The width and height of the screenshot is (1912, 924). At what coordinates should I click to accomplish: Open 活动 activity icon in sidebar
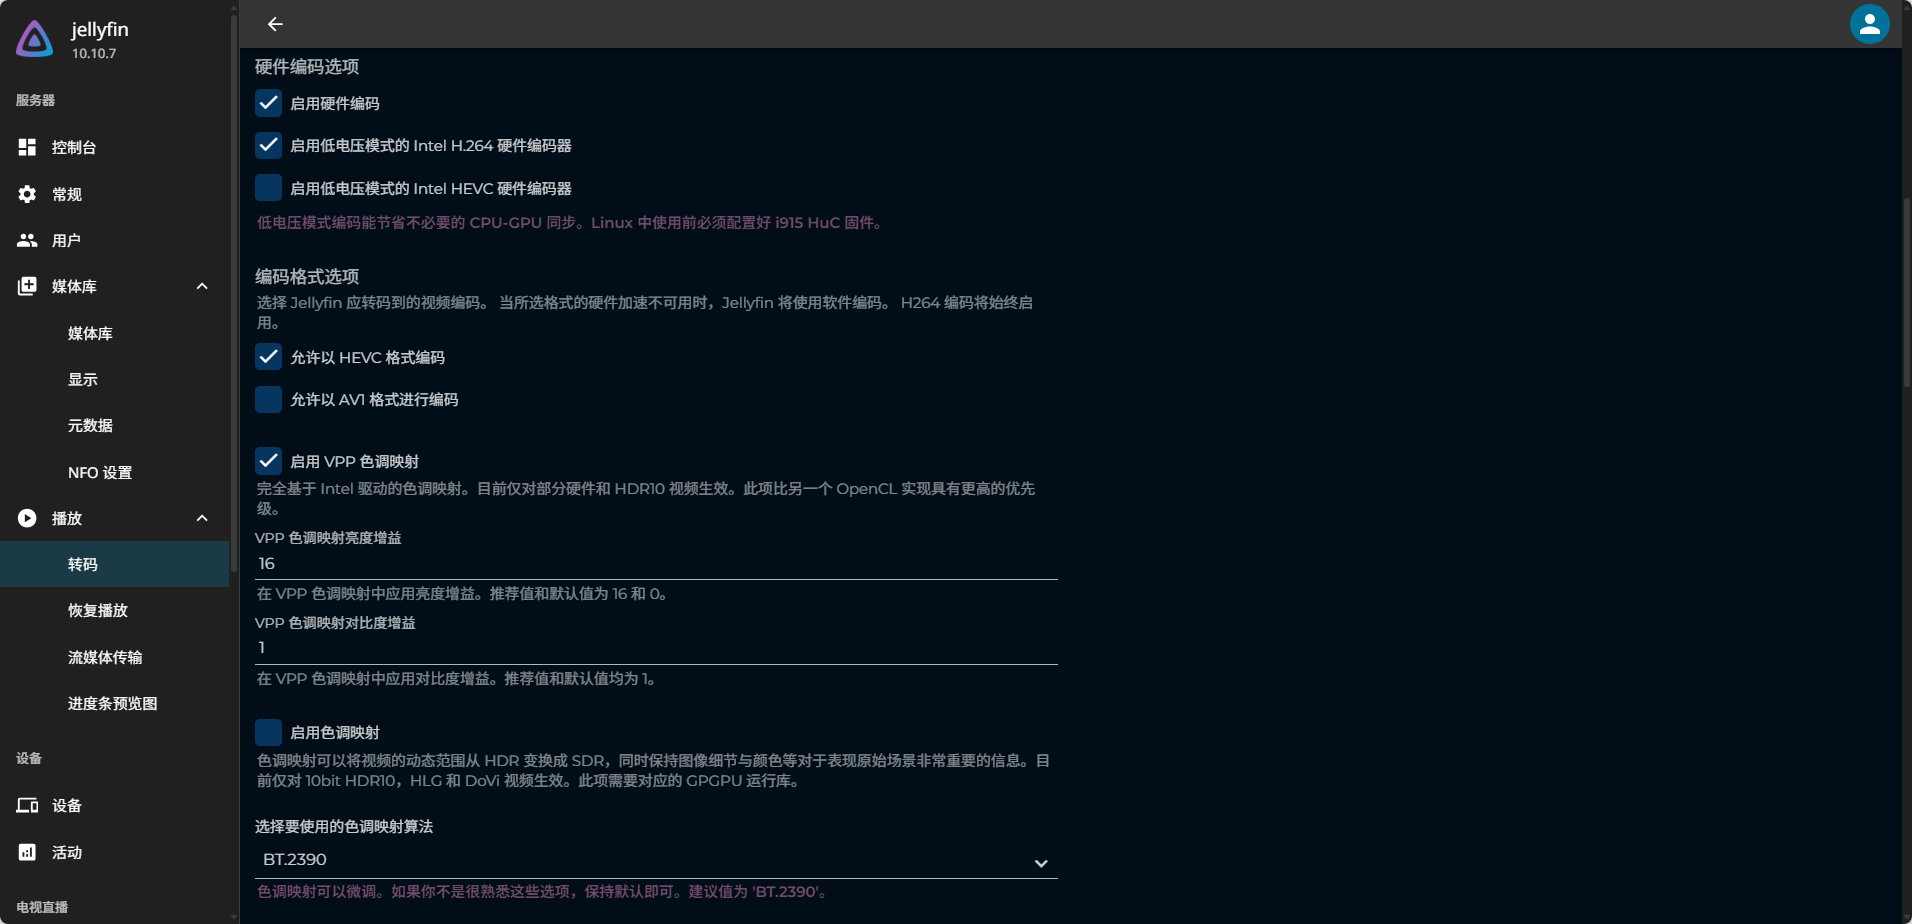[x=27, y=852]
